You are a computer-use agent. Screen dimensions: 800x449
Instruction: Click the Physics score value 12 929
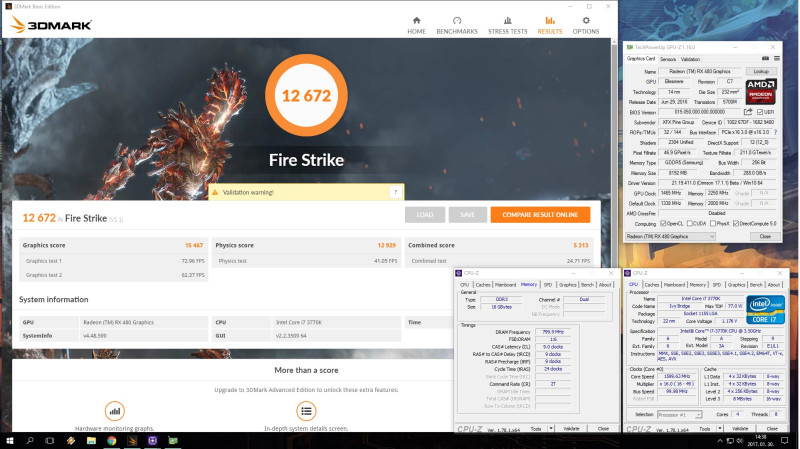tap(387, 245)
